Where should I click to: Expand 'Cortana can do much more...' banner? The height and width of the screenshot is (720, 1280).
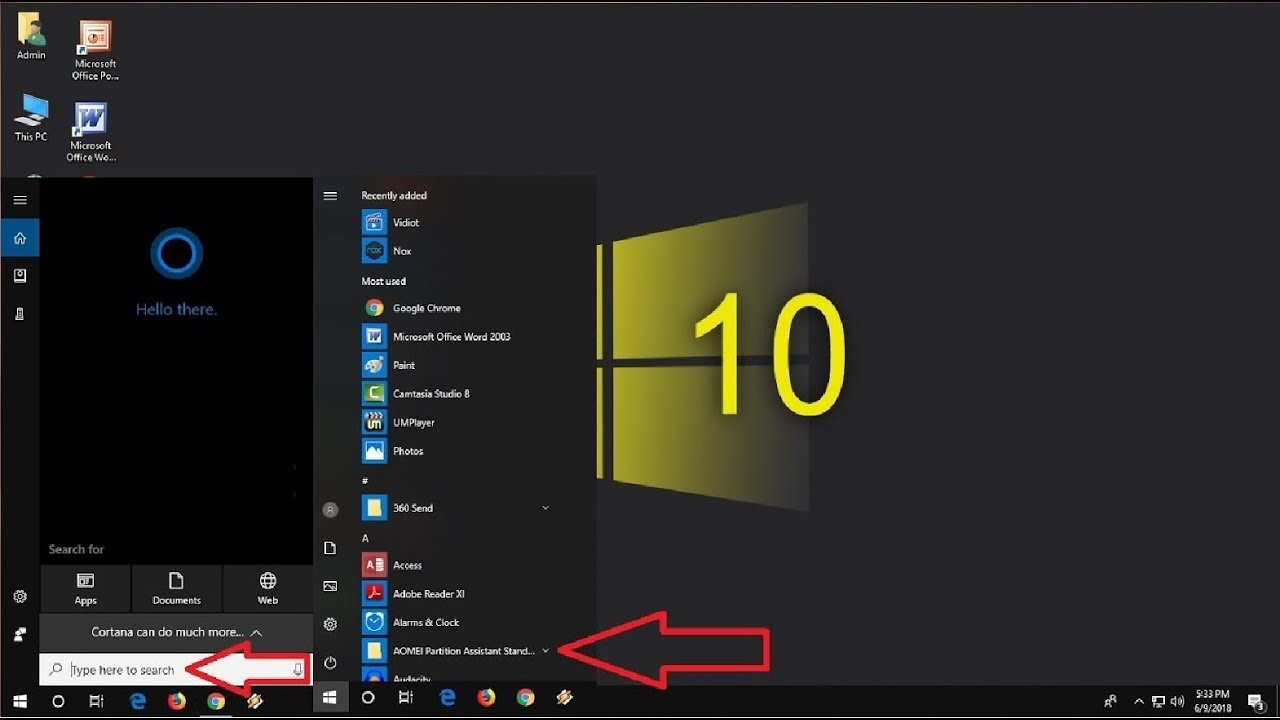coord(176,632)
